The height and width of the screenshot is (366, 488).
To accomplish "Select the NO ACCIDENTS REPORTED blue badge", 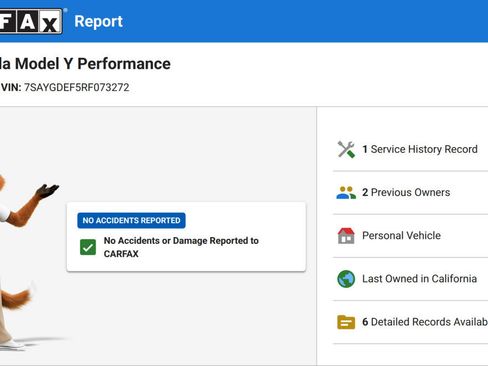I will click(x=131, y=220).
